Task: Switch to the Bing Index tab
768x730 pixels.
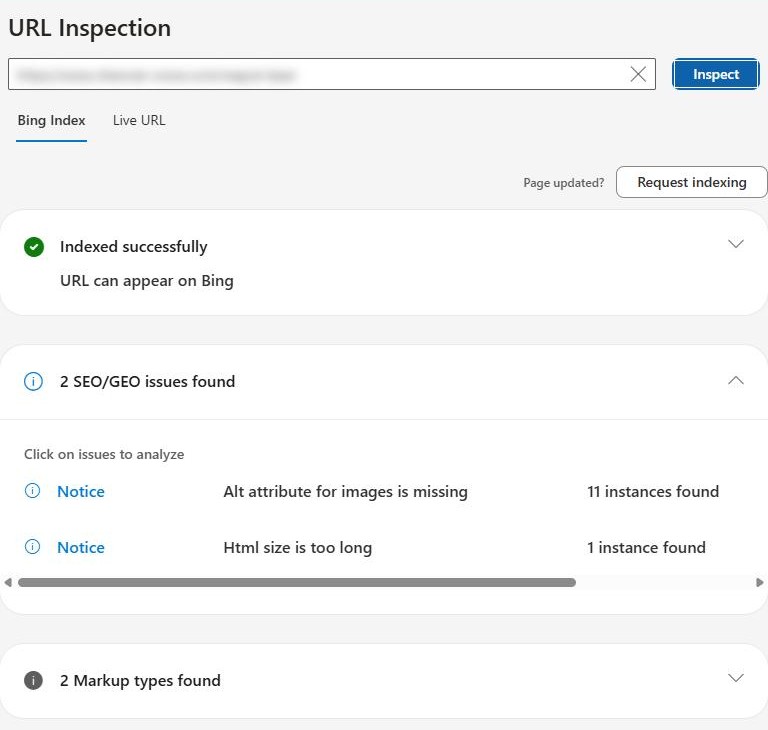Action: click(51, 121)
